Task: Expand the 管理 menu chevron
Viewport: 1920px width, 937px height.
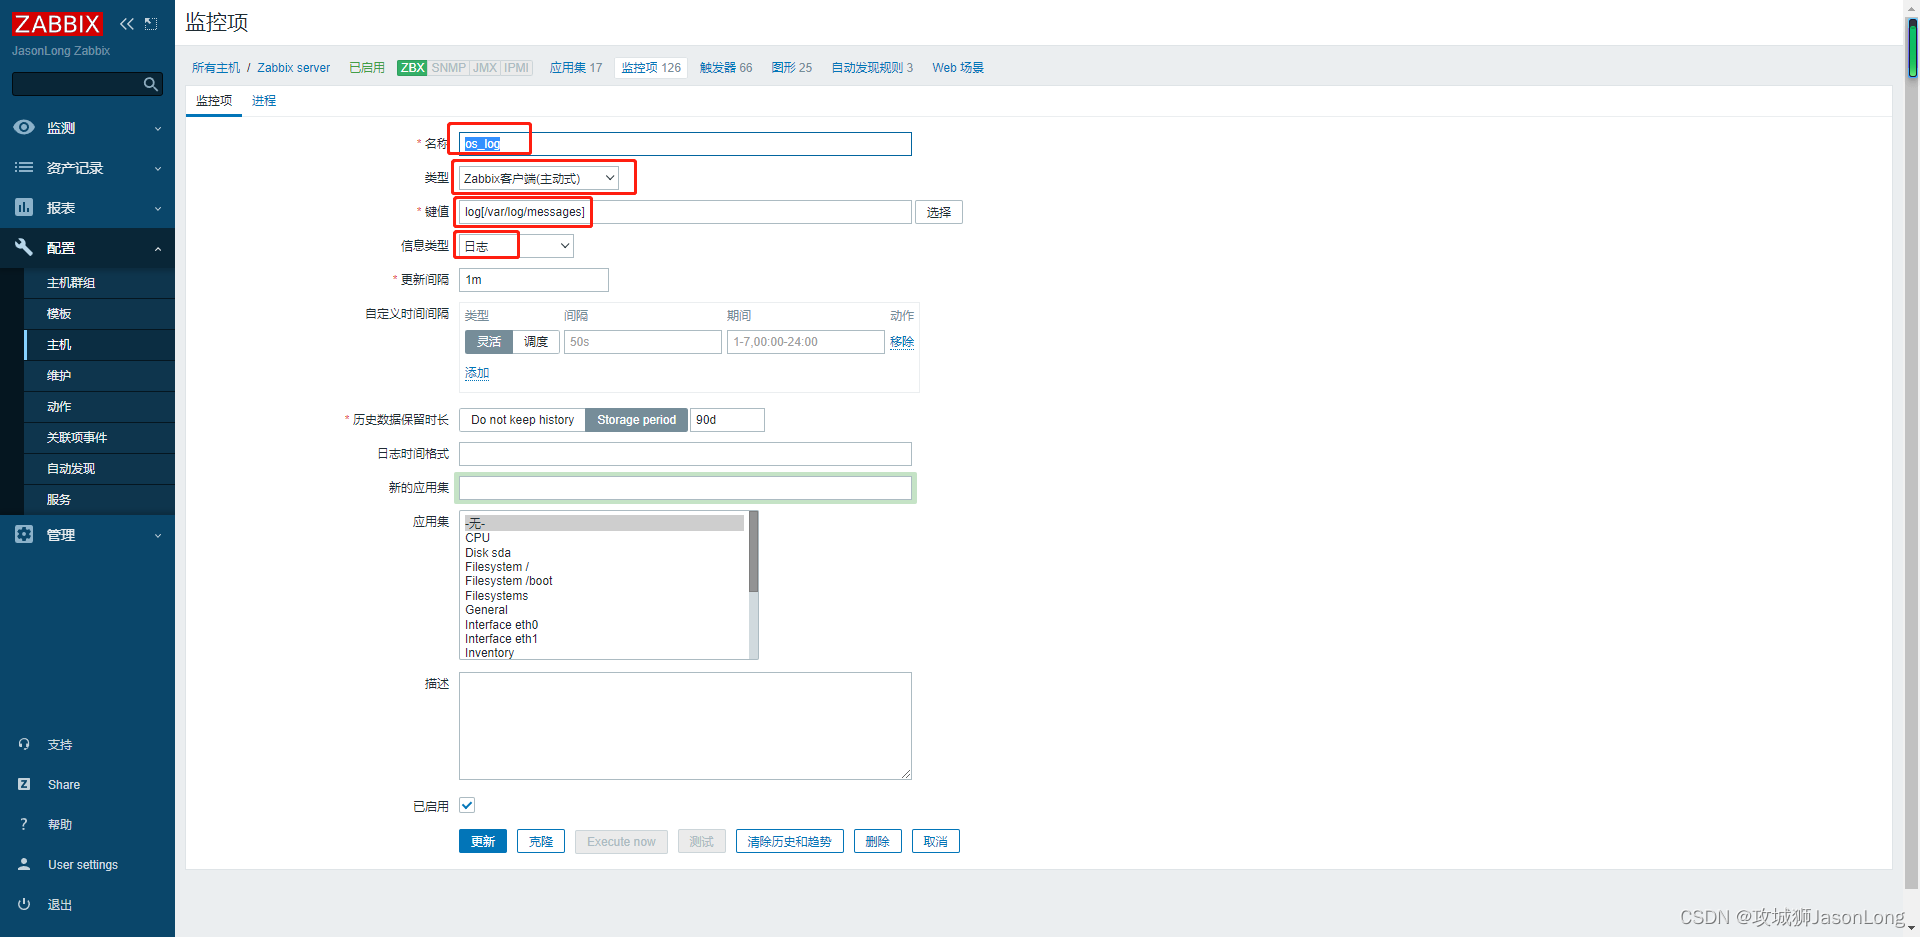Action: [158, 536]
